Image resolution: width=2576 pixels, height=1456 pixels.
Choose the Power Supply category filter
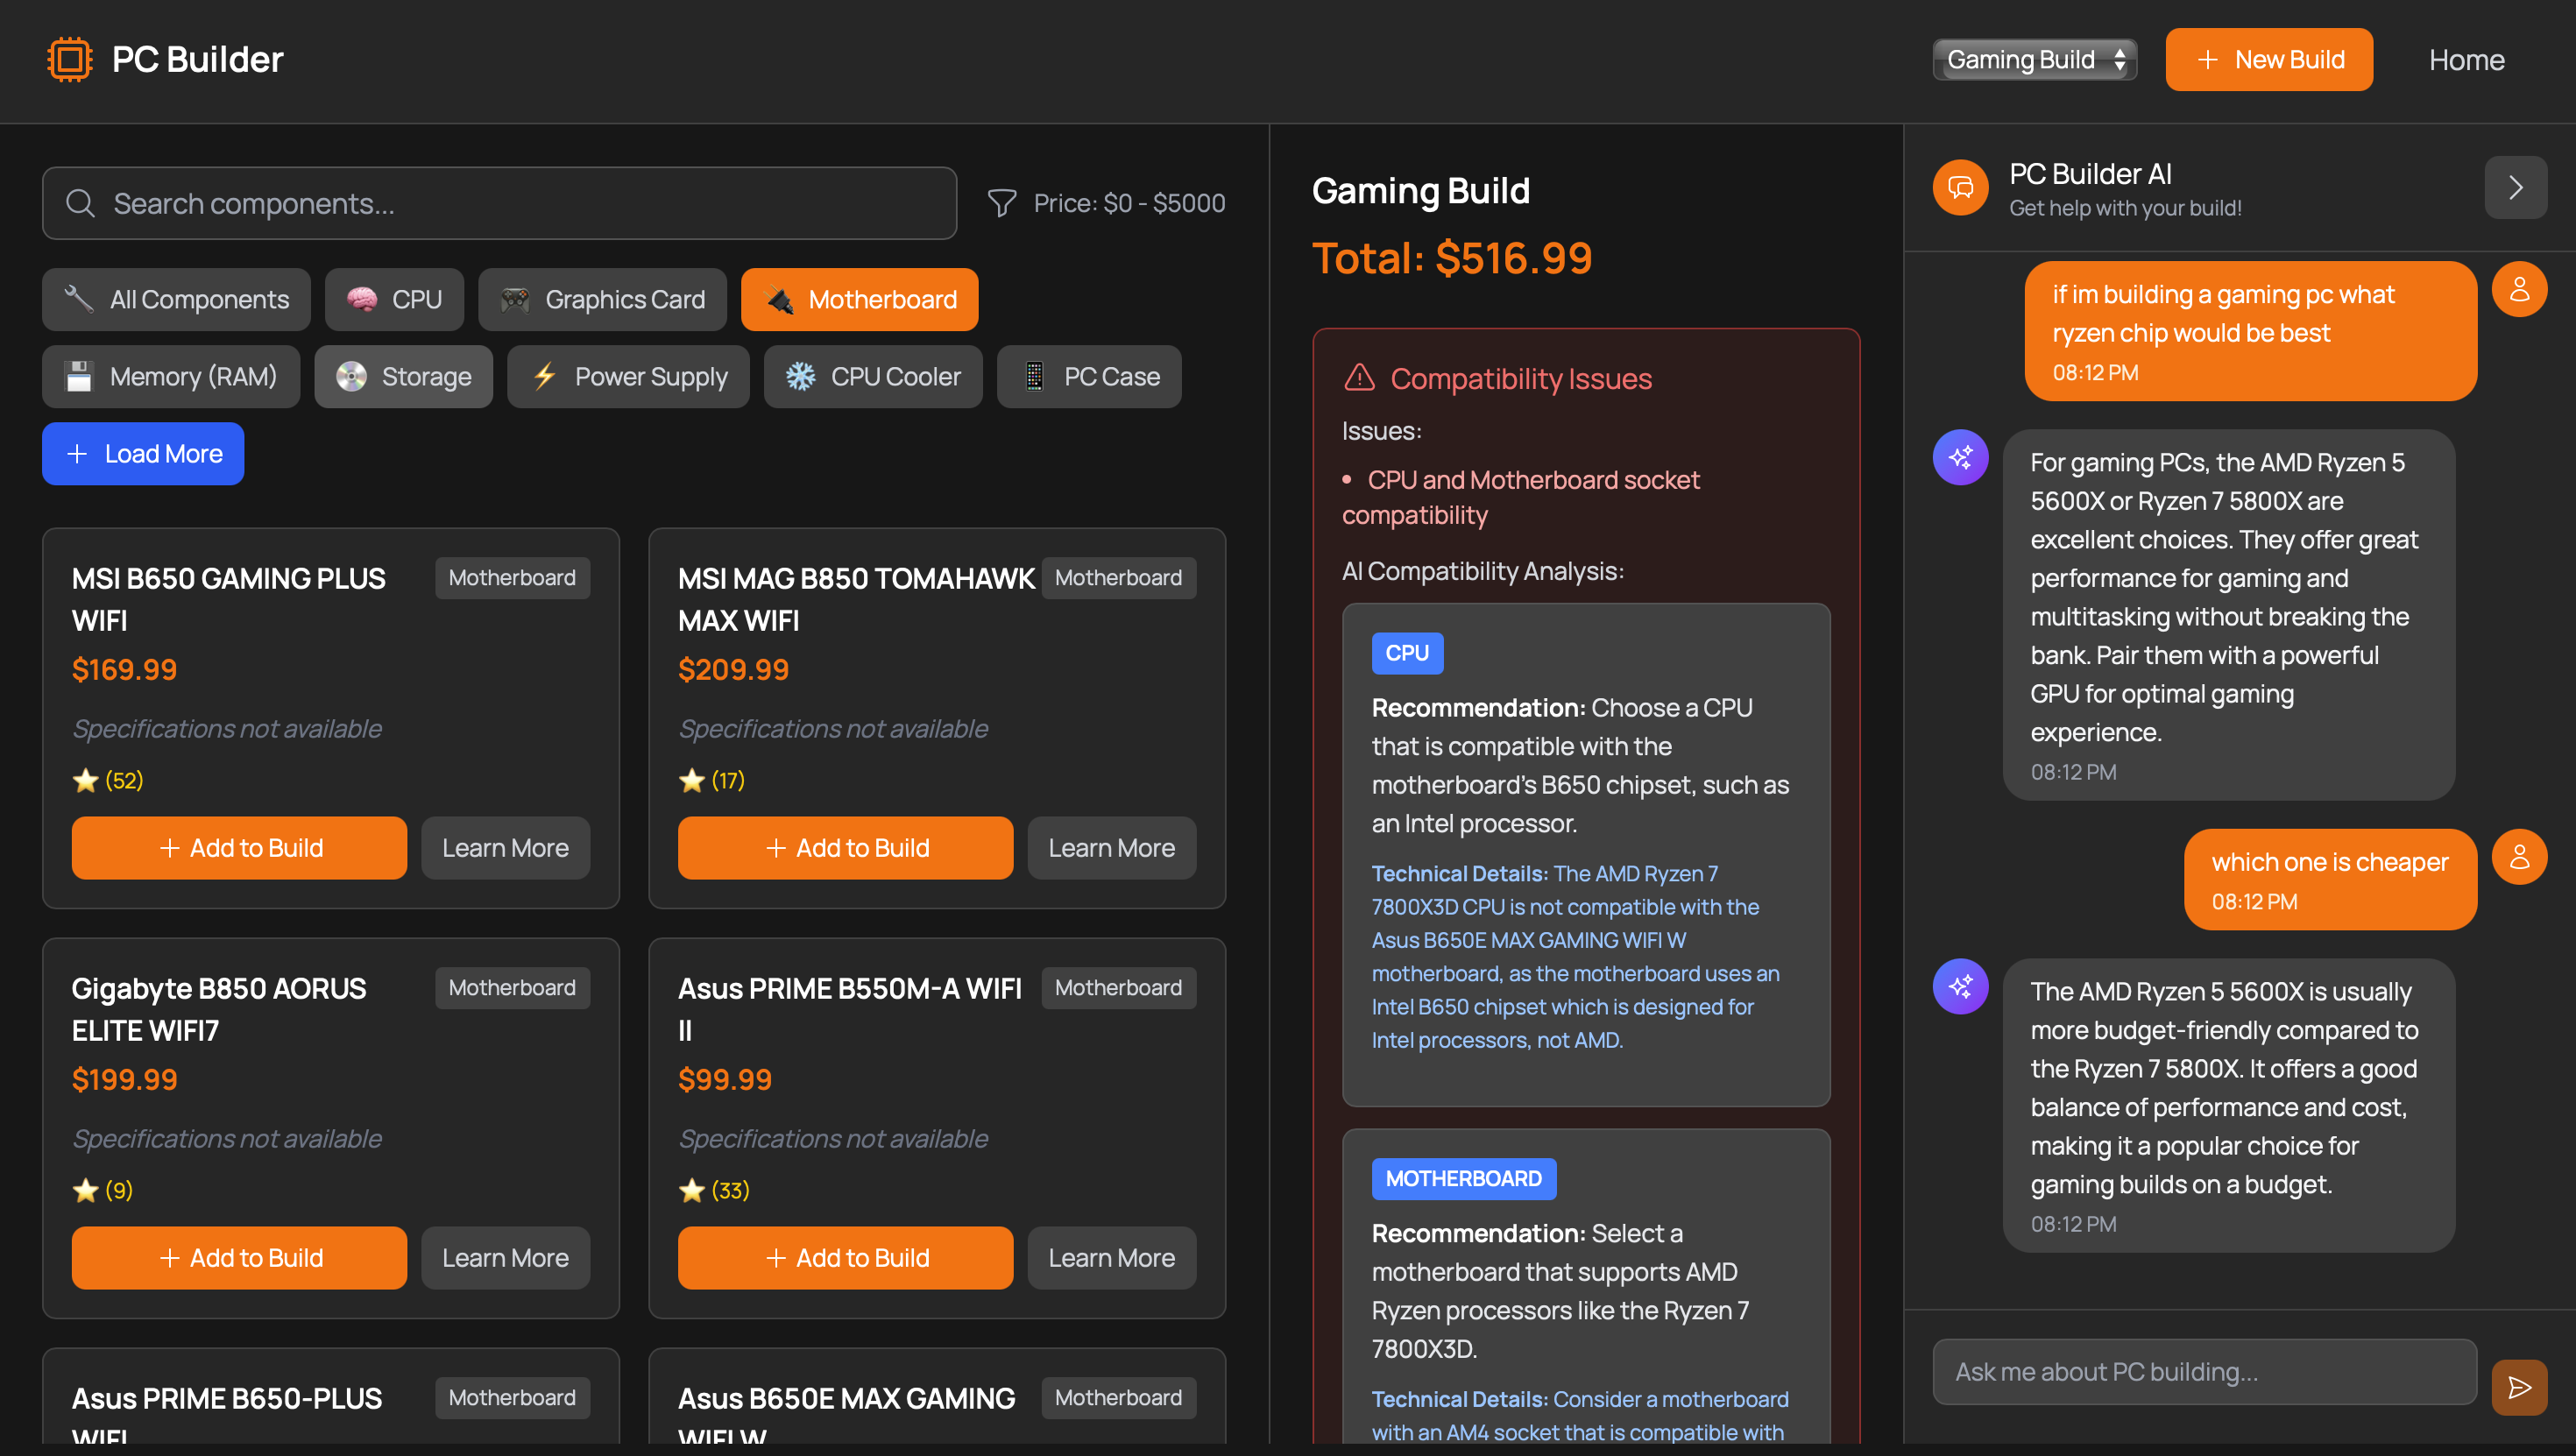(628, 376)
